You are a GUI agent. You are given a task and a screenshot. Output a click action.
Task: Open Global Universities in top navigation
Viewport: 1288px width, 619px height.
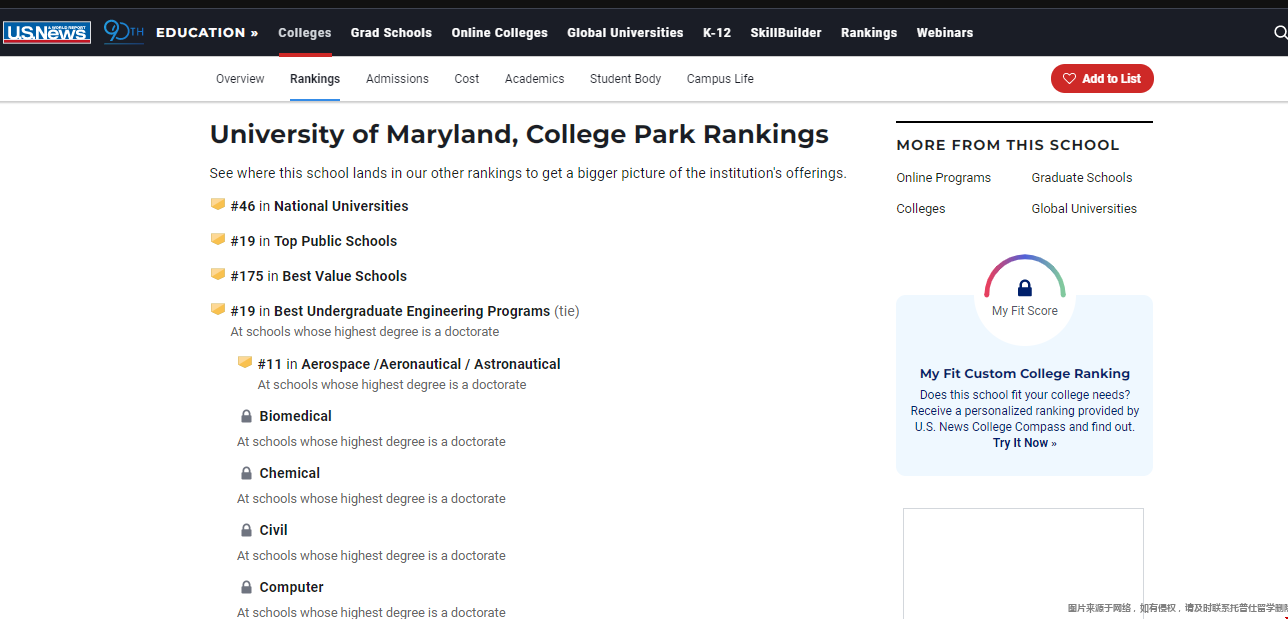pyautogui.click(x=625, y=33)
